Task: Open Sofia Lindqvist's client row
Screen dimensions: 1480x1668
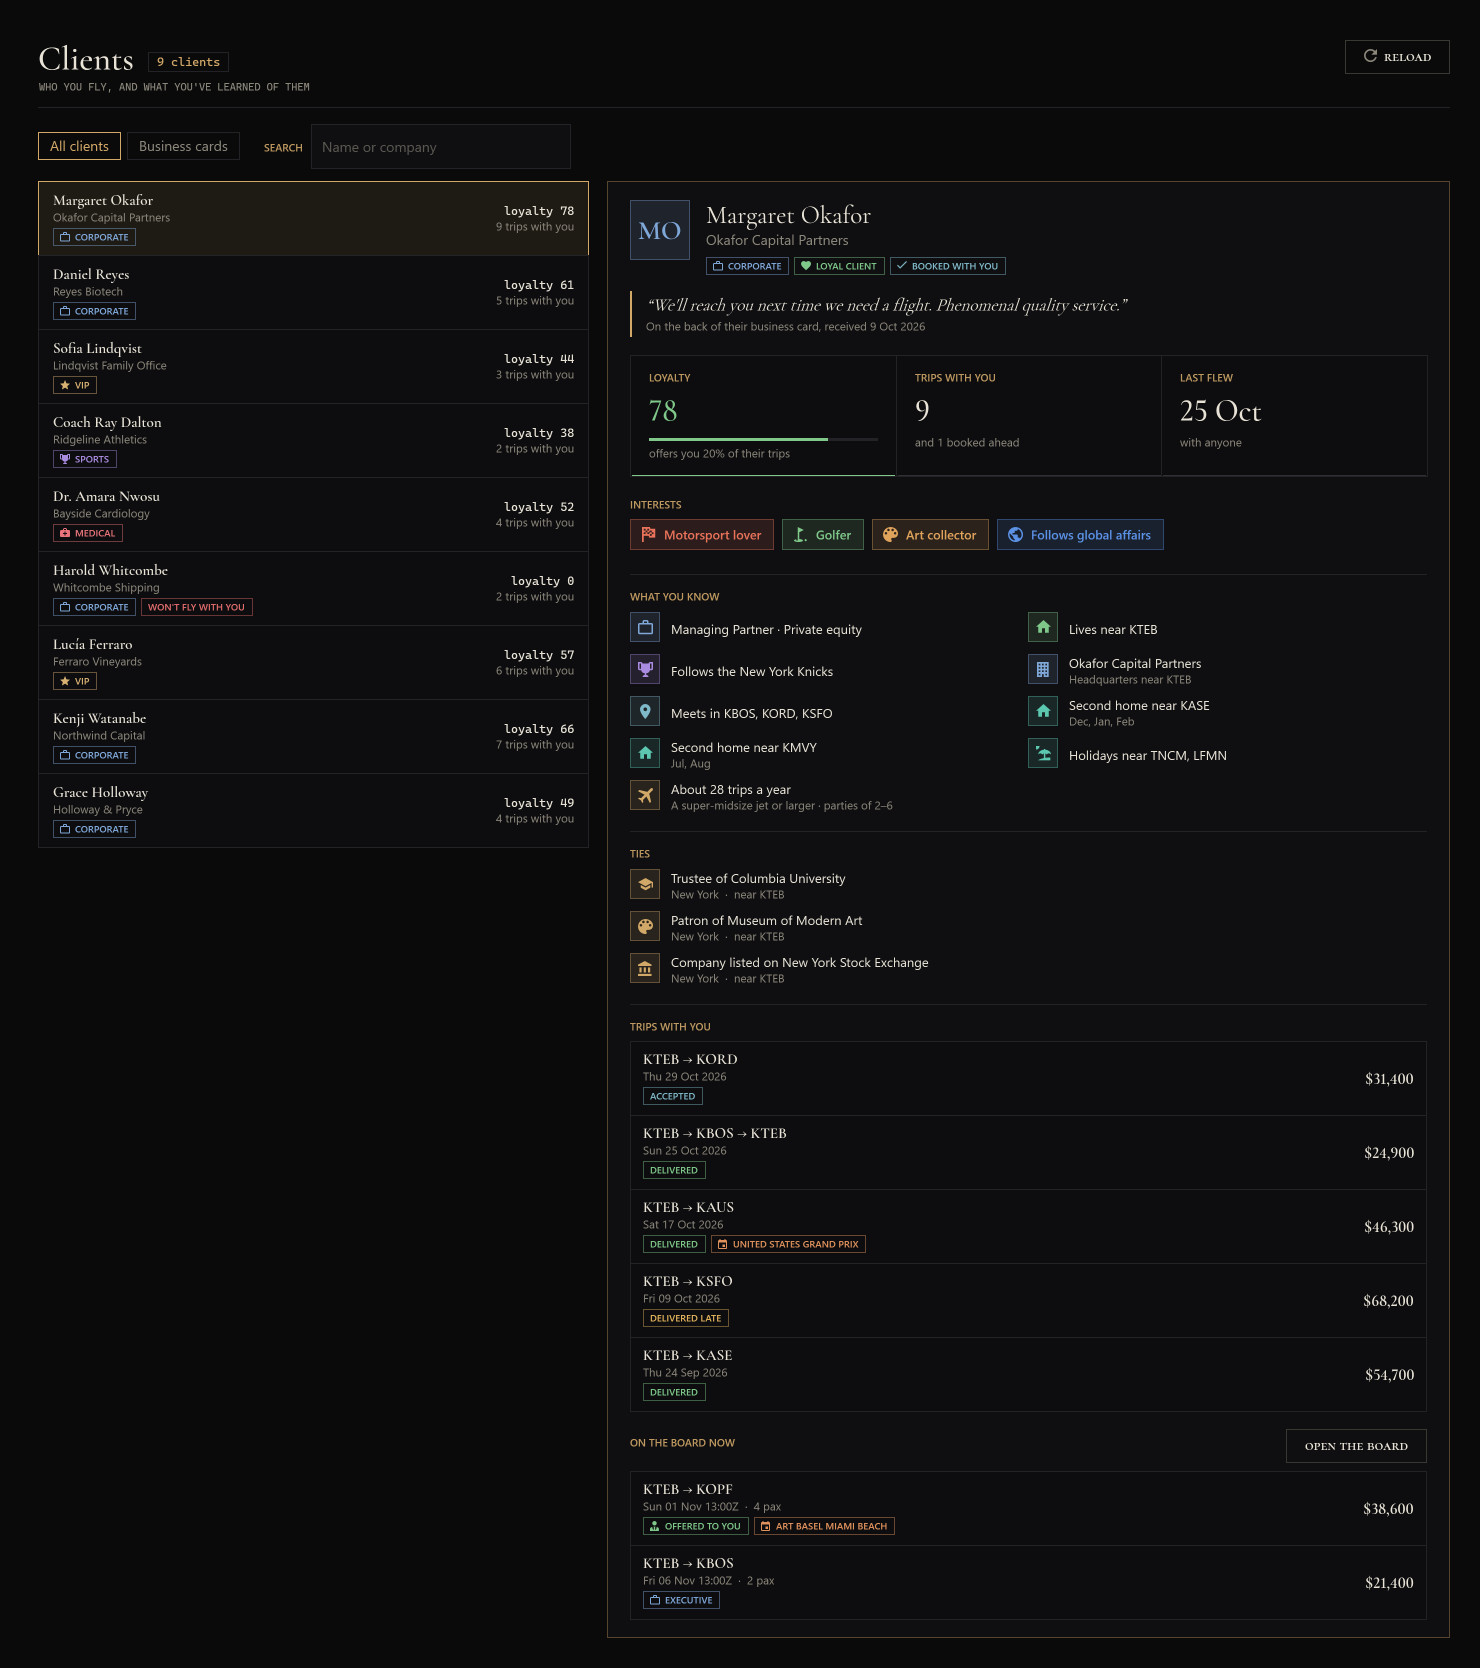Action: pos(313,366)
